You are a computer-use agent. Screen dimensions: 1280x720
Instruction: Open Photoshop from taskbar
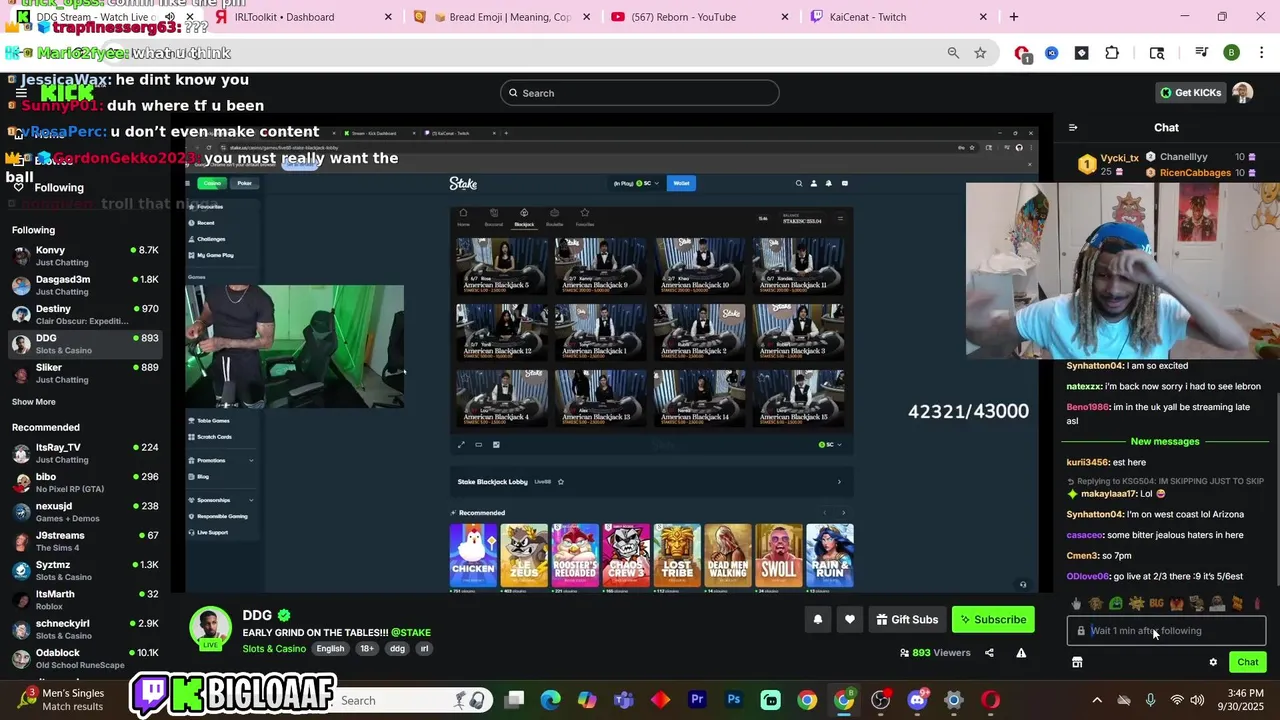pyautogui.click(x=734, y=700)
